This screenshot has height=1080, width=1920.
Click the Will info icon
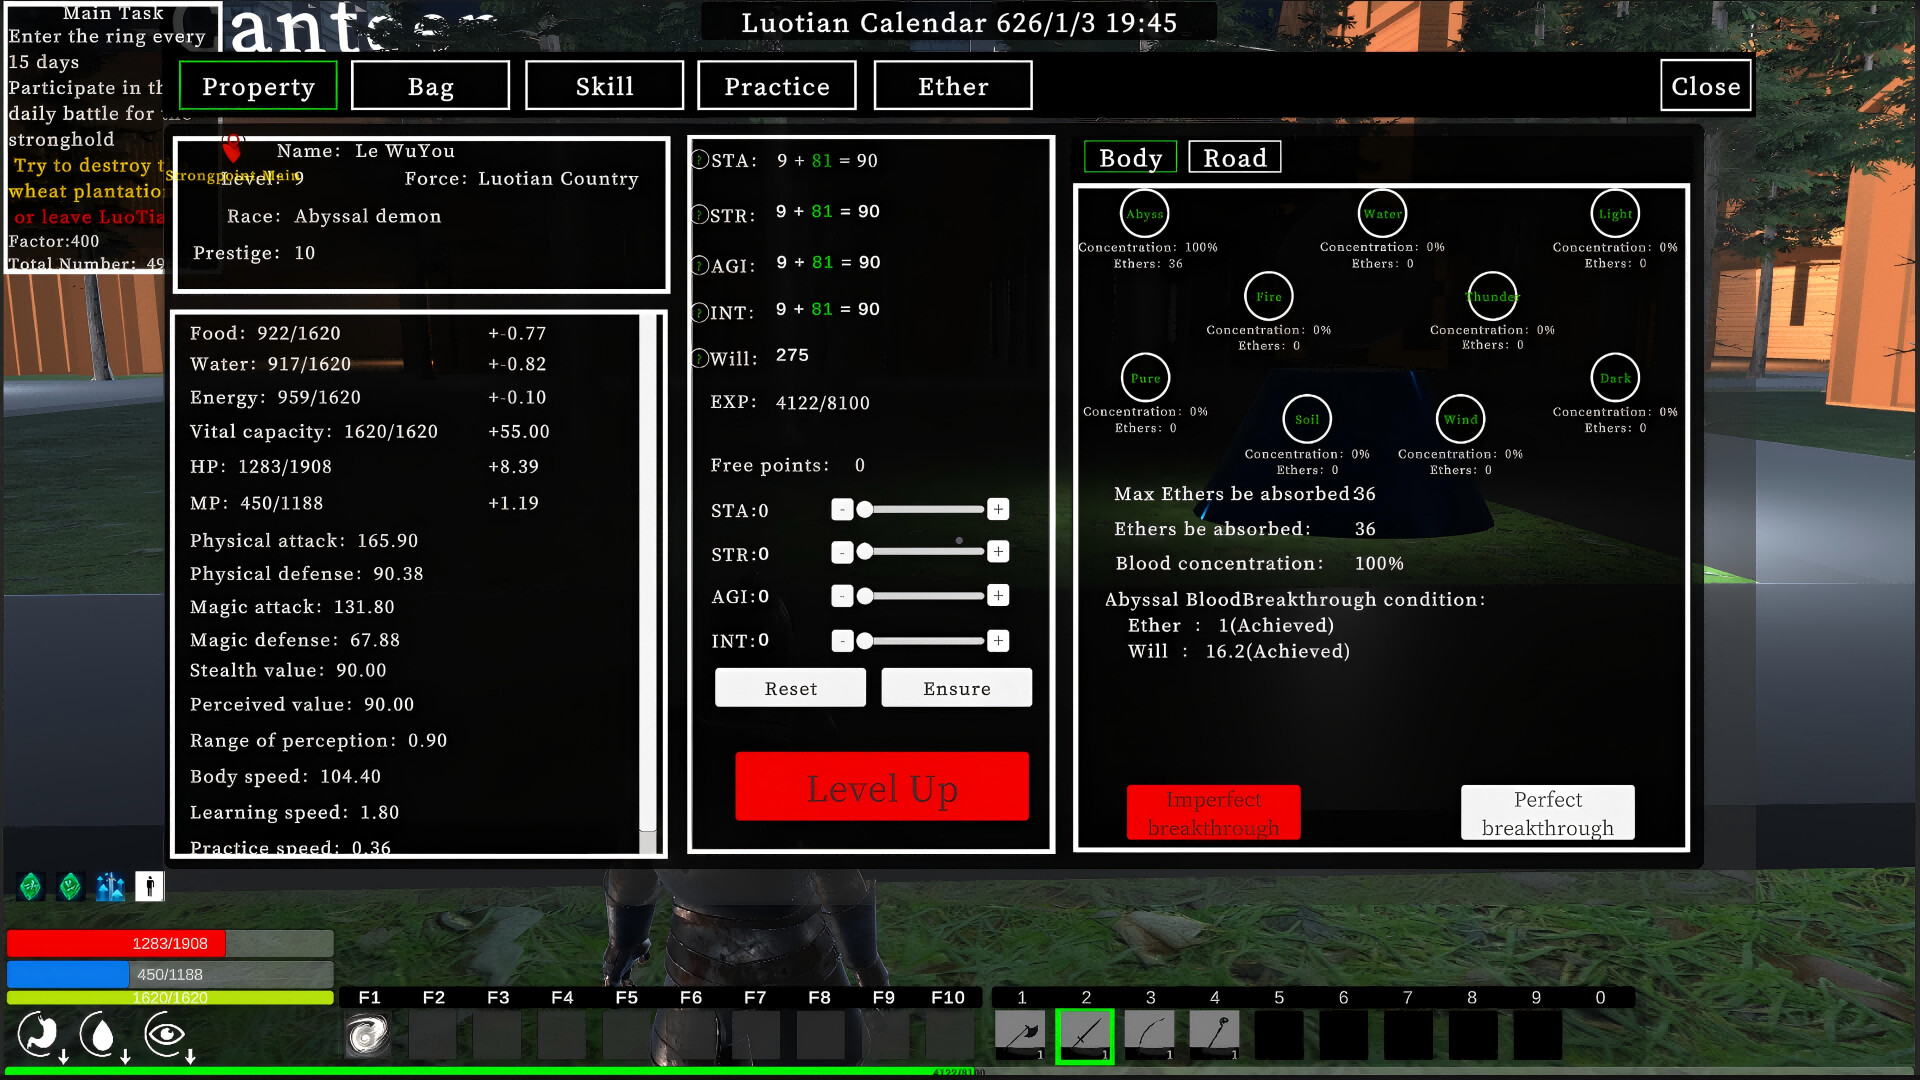point(700,358)
